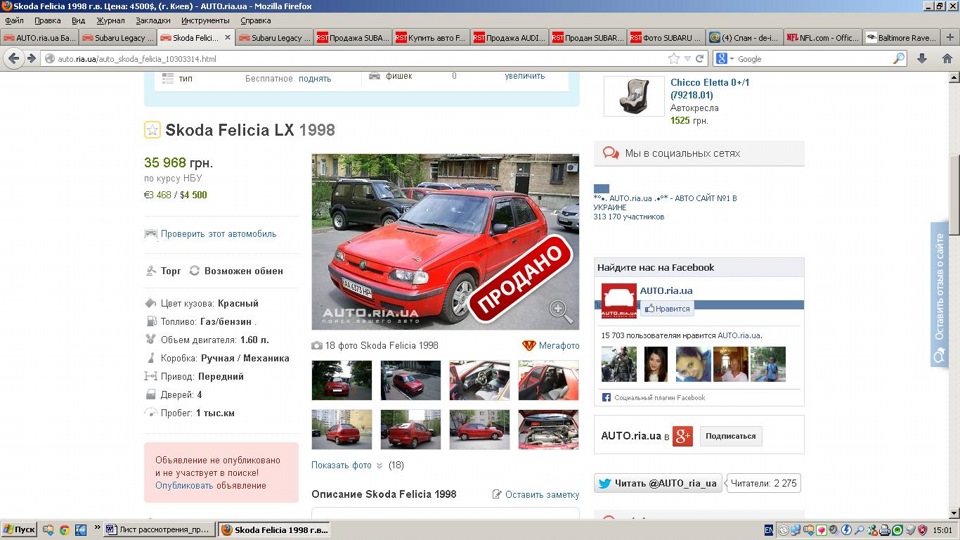Open Chrome from quick launch bar

tap(64, 530)
